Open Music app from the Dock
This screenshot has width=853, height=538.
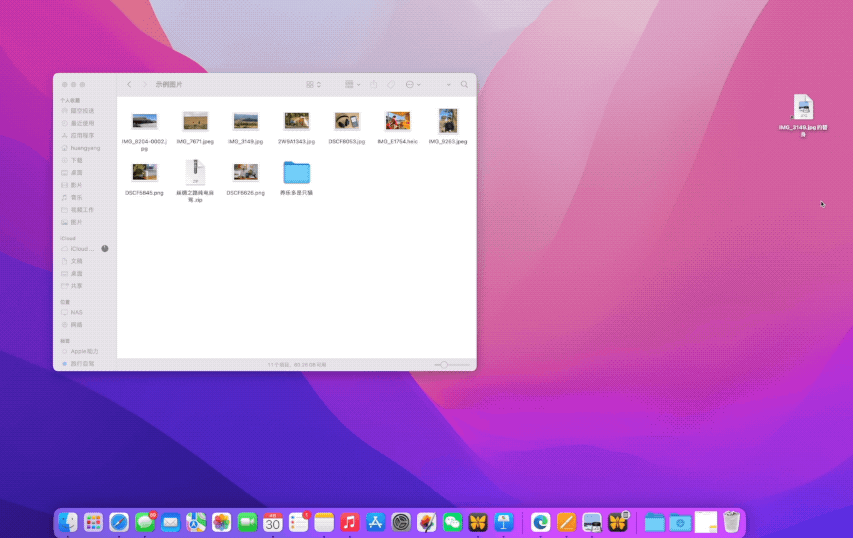tap(350, 522)
